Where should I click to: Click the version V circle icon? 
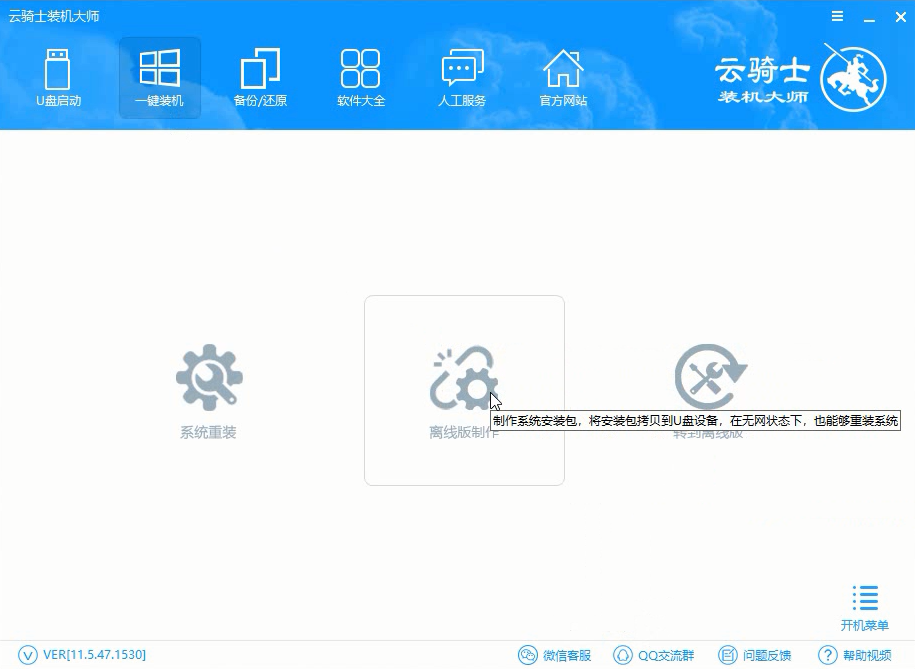27,655
